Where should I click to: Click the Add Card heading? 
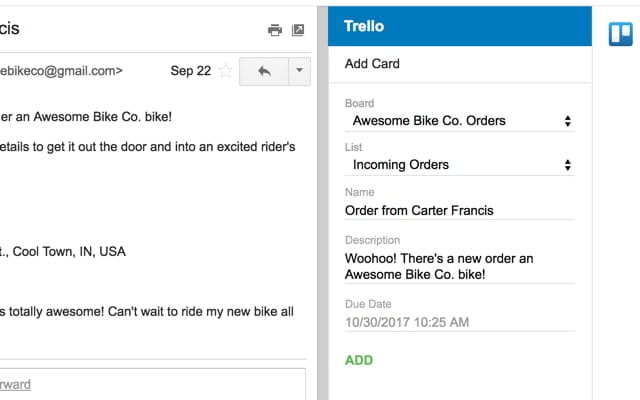click(372, 64)
